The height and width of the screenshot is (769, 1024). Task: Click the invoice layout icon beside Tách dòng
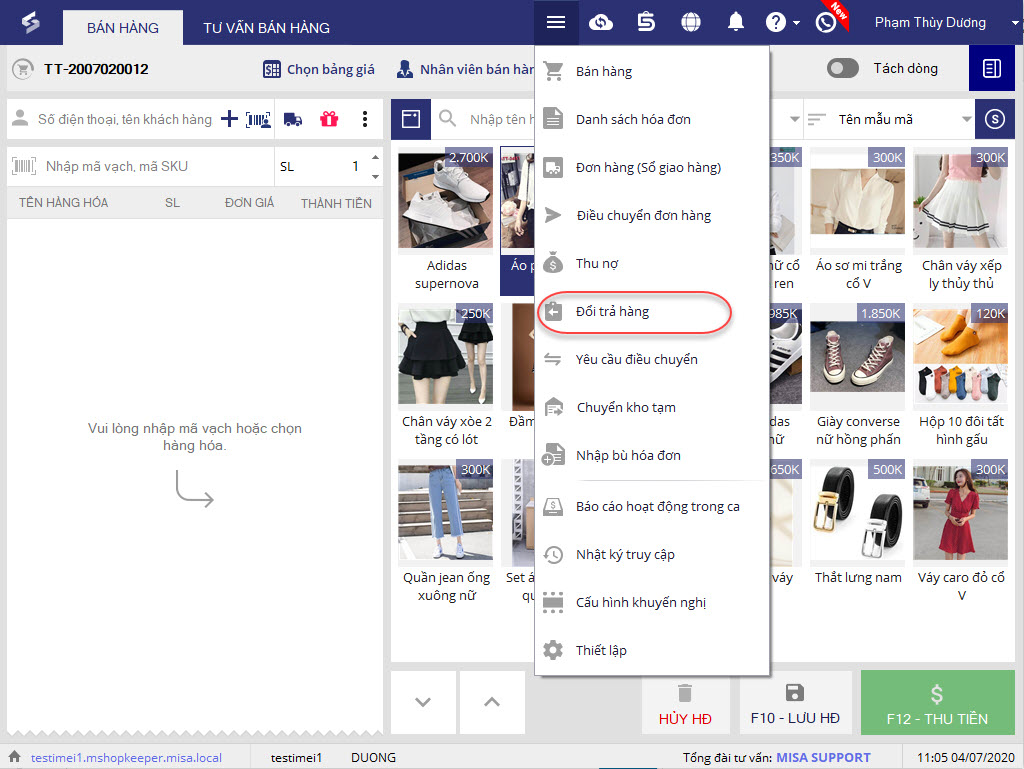991,68
